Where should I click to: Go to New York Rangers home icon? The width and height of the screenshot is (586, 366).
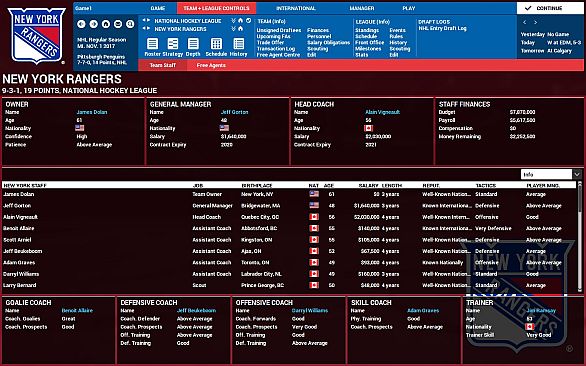[241, 29]
